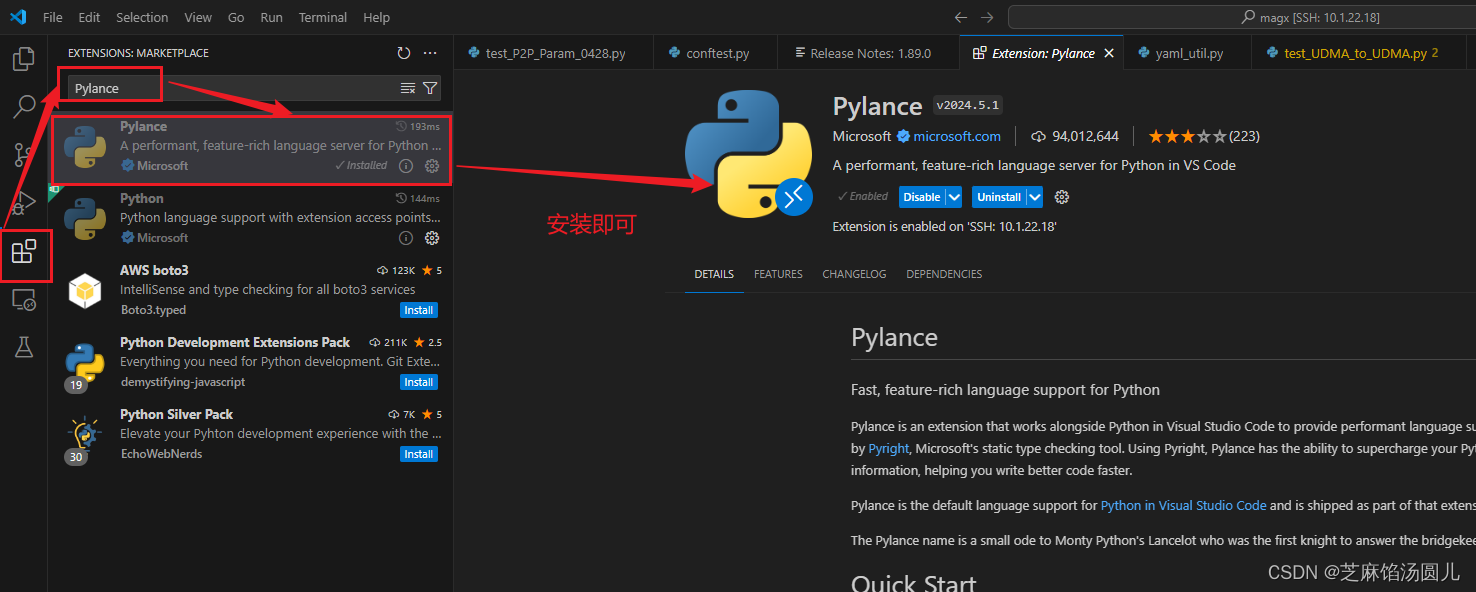Go back with the navigation arrow
Screen dimensions: 1476x592
tap(961, 17)
